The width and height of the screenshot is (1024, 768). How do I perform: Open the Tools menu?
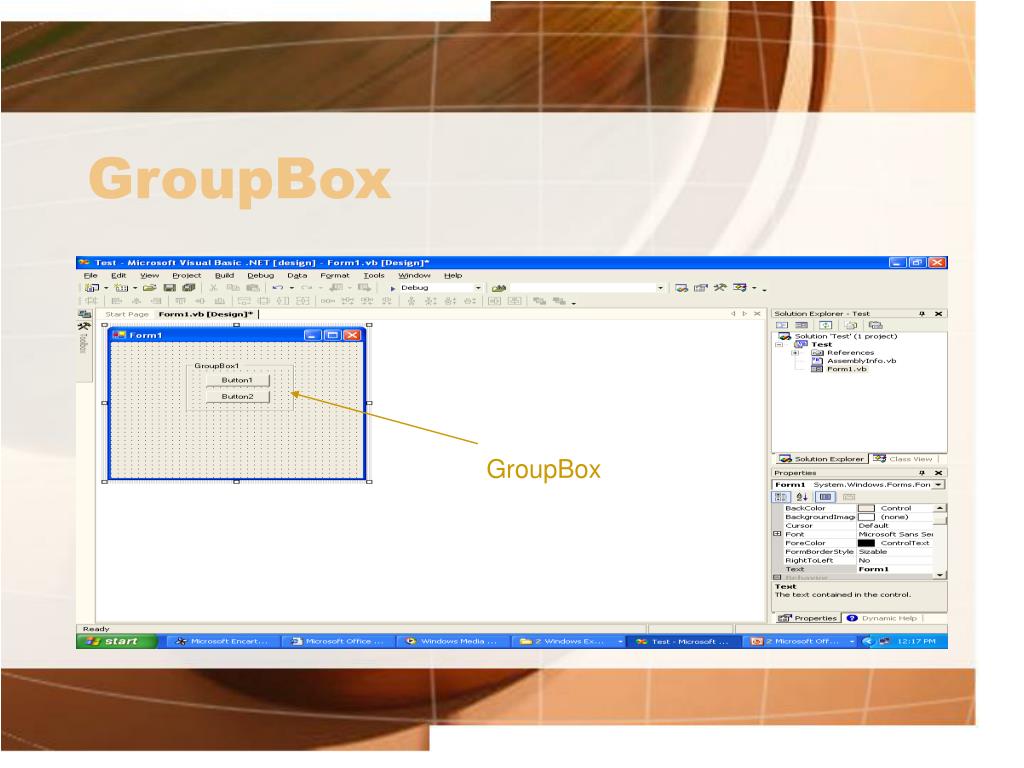point(374,276)
